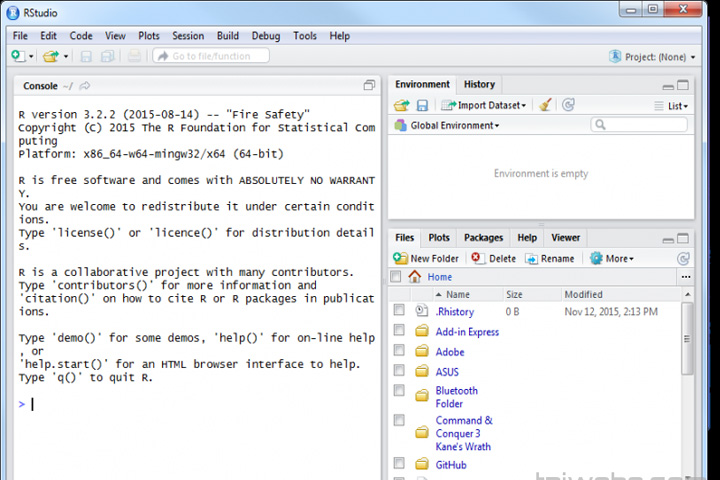
Task: Click the Home icon in the Files path
Action: (415, 277)
